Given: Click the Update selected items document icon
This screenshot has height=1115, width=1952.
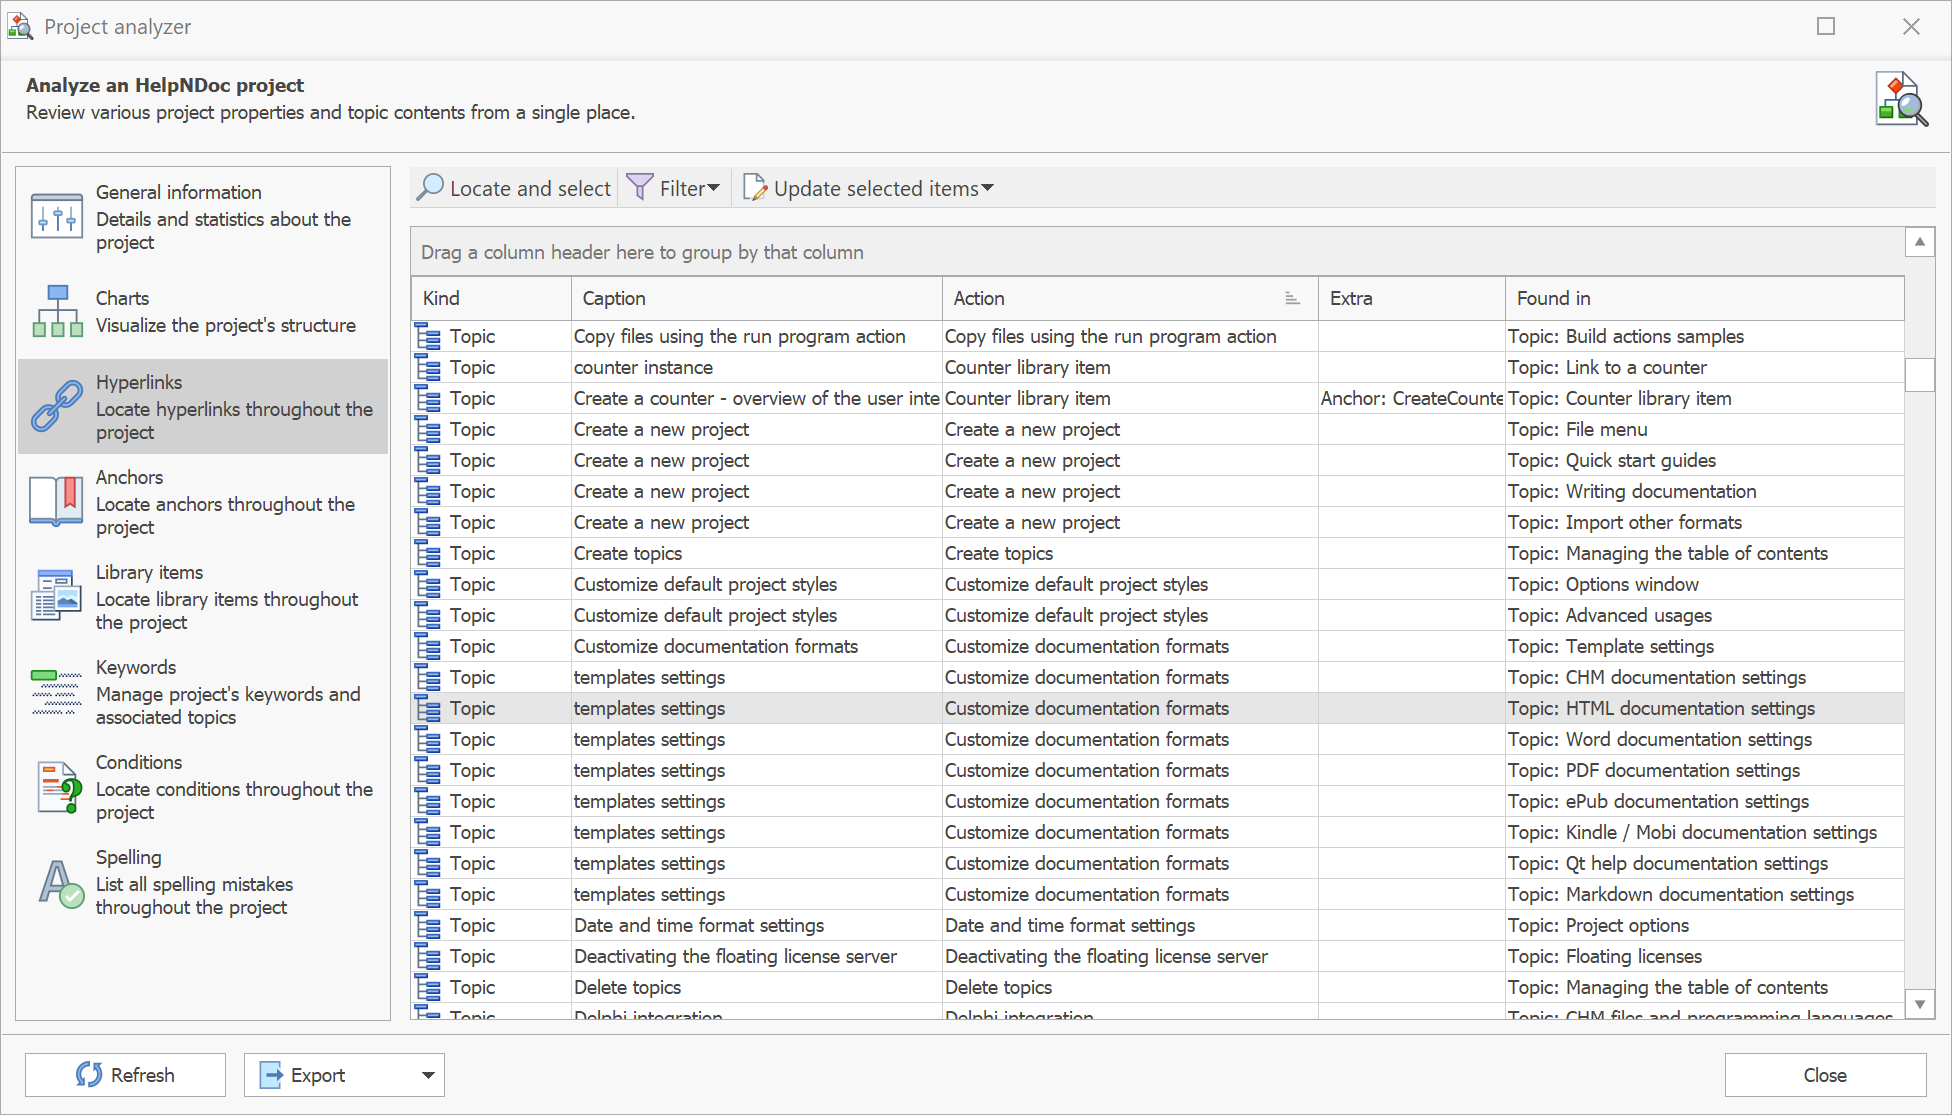Looking at the screenshot, I should tap(755, 187).
